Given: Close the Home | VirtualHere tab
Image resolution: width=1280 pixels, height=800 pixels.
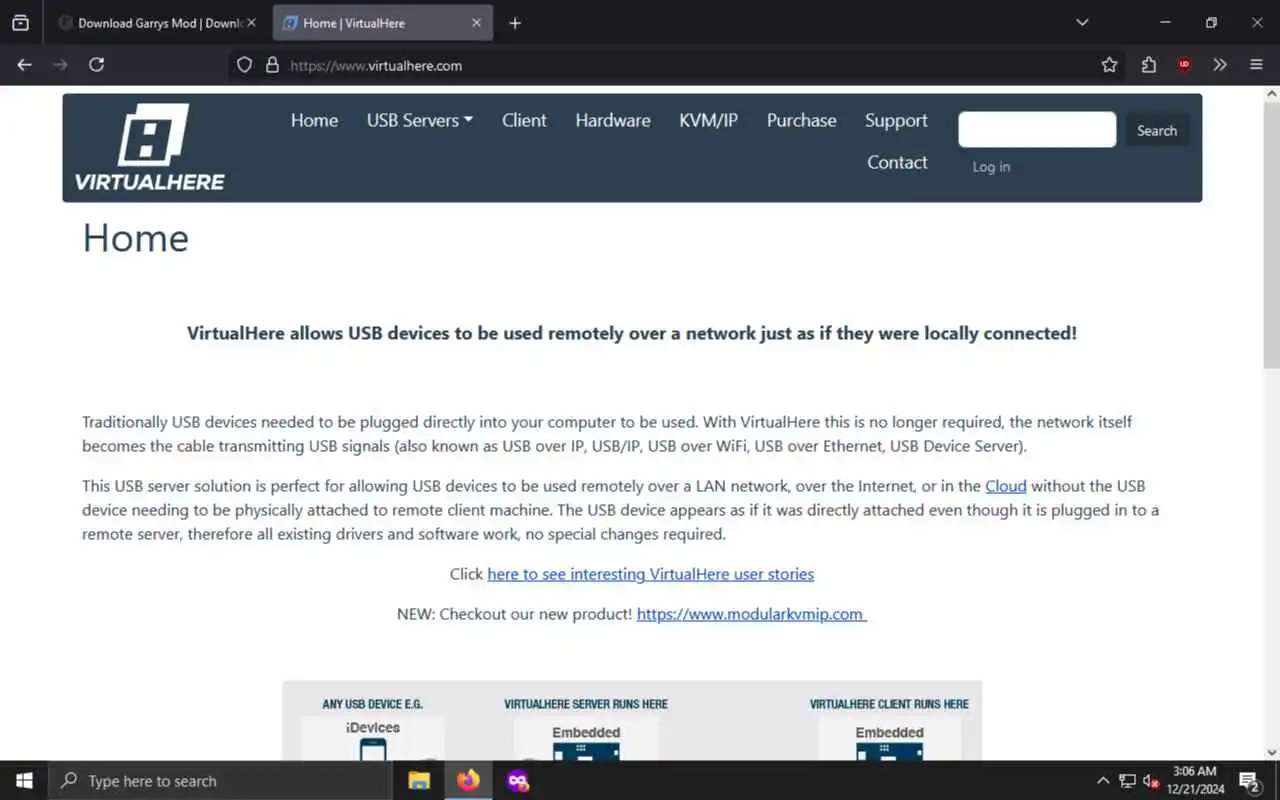Looking at the screenshot, I should (x=476, y=23).
